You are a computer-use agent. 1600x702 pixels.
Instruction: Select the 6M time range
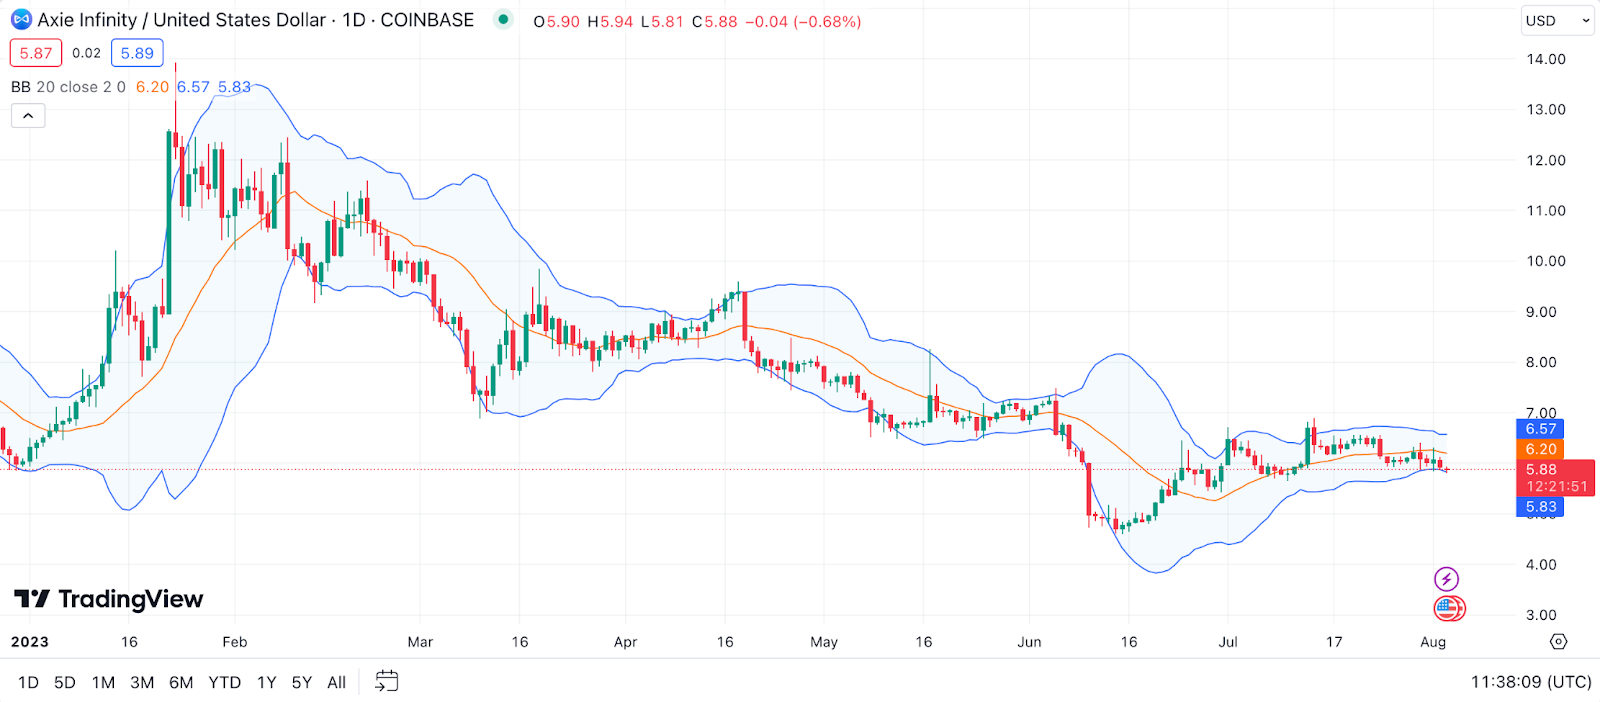(x=181, y=683)
